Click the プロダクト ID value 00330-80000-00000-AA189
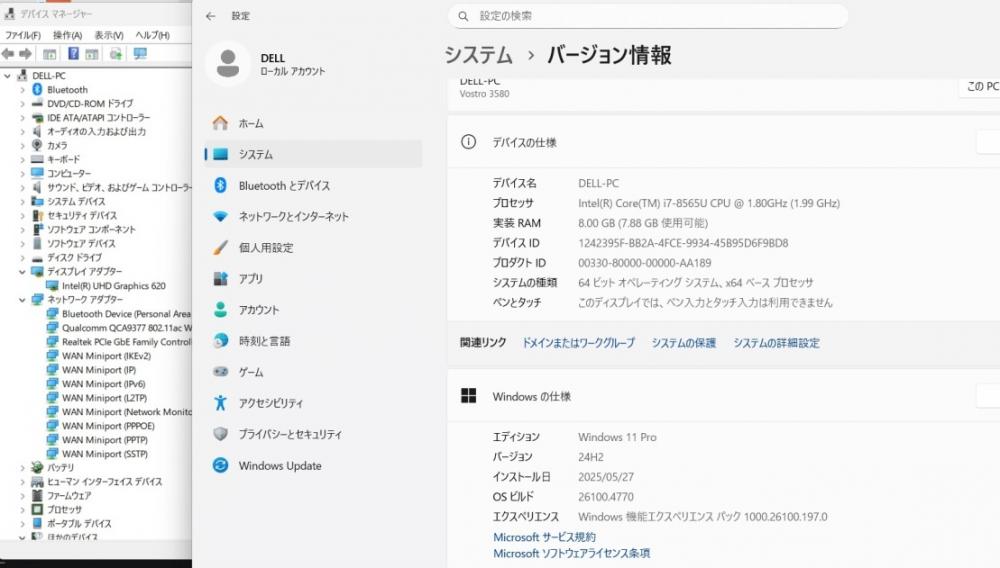Image resolution: width=1000 pixels, height=568 pixels. pyautogui.click(x=644, y=263)
